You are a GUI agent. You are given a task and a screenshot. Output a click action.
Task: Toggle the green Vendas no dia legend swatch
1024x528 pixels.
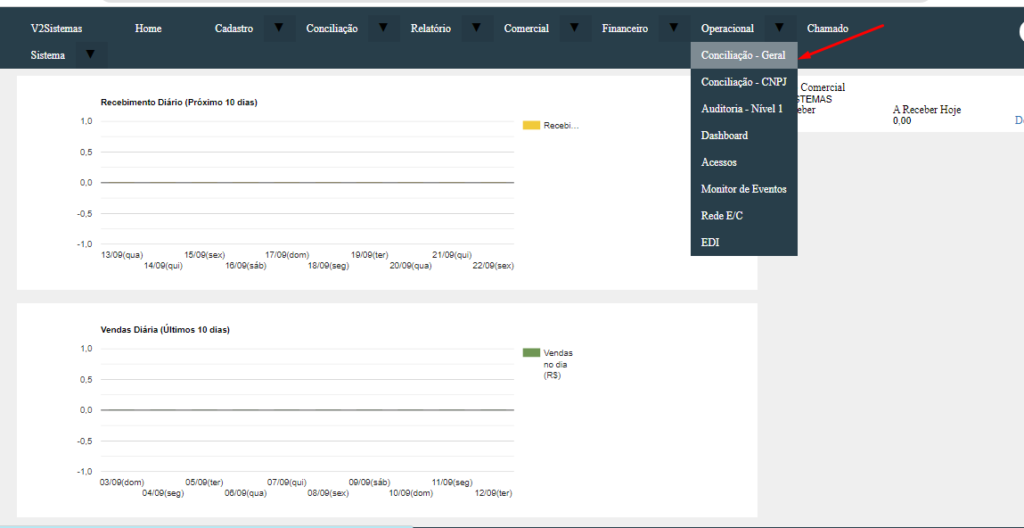[531, 353]
